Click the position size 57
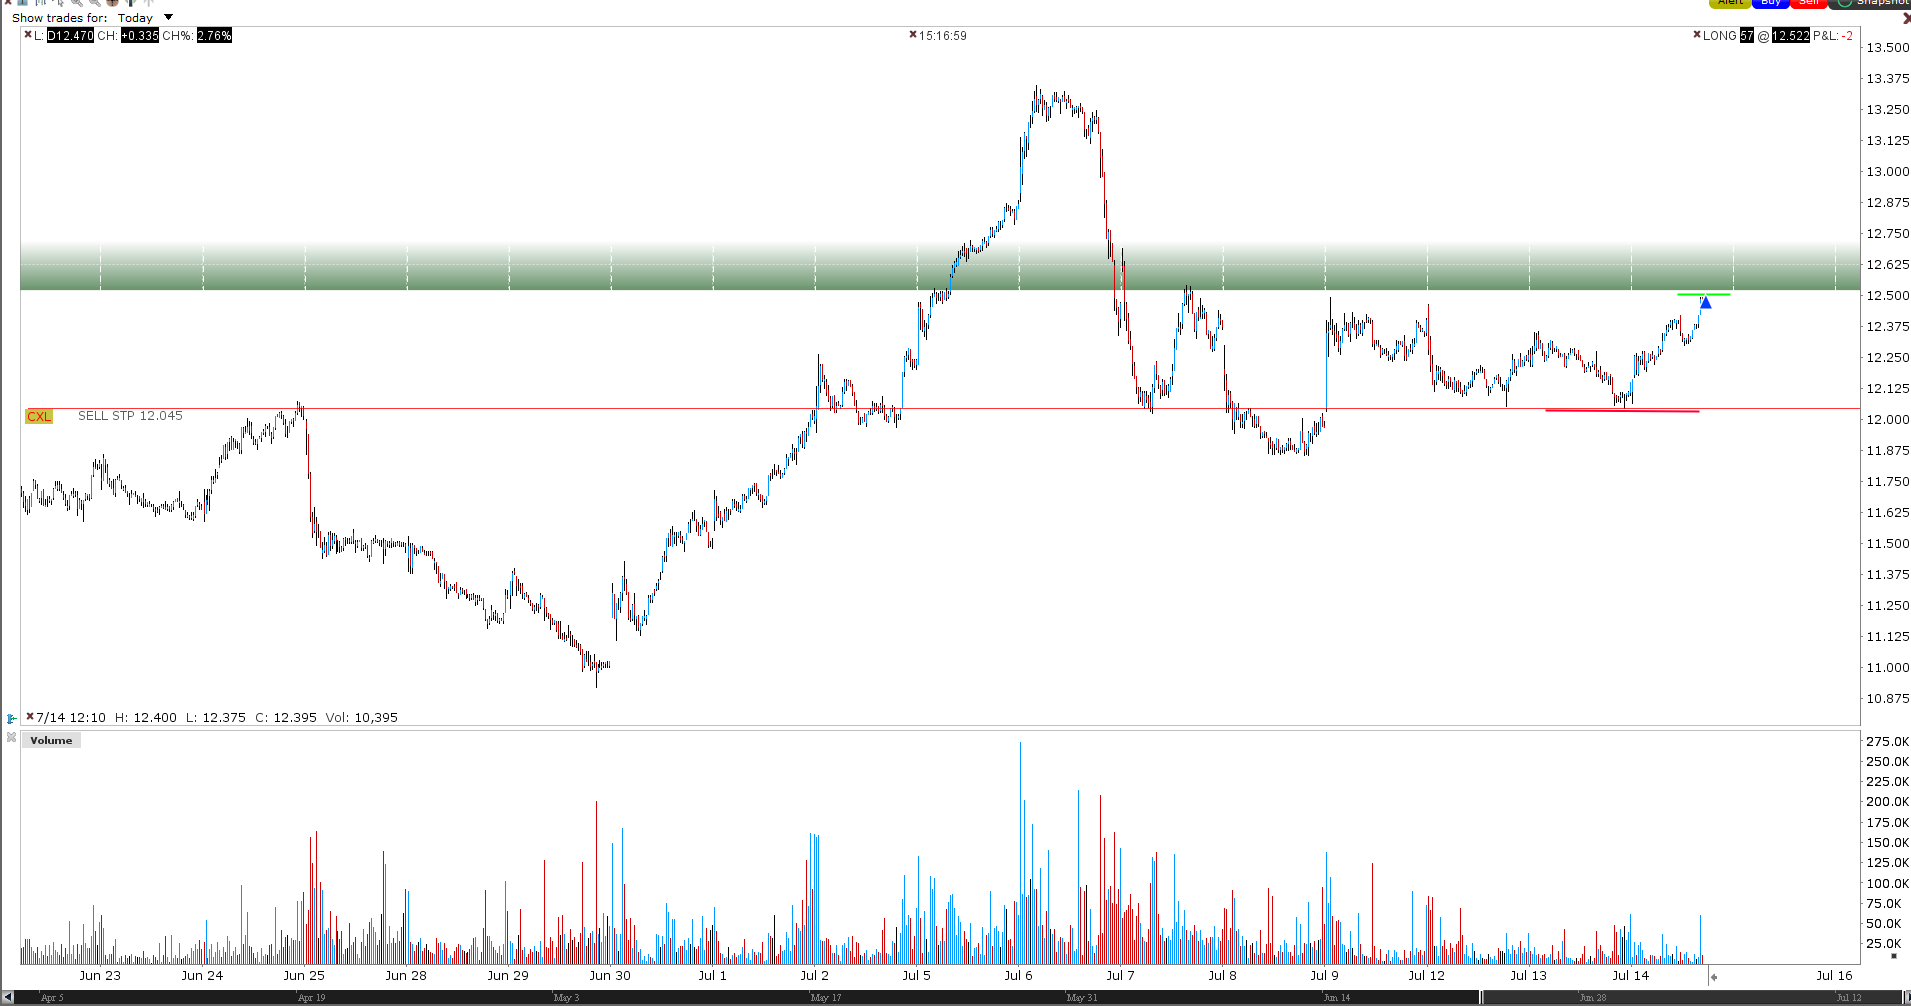This screenshot has height=1006, width=1911. [x=1747, y=35]
